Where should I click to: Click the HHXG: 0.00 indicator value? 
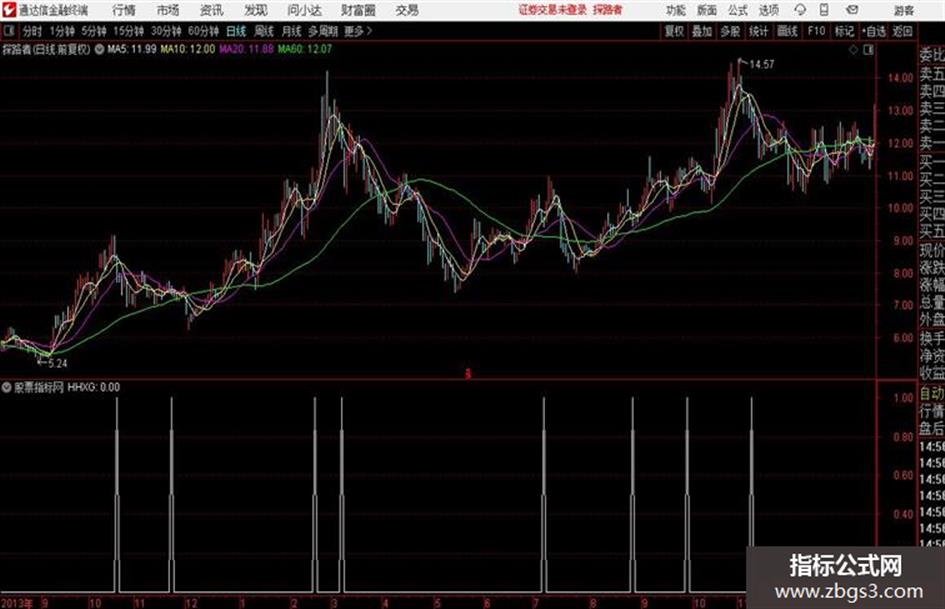[x=93, y=387]
